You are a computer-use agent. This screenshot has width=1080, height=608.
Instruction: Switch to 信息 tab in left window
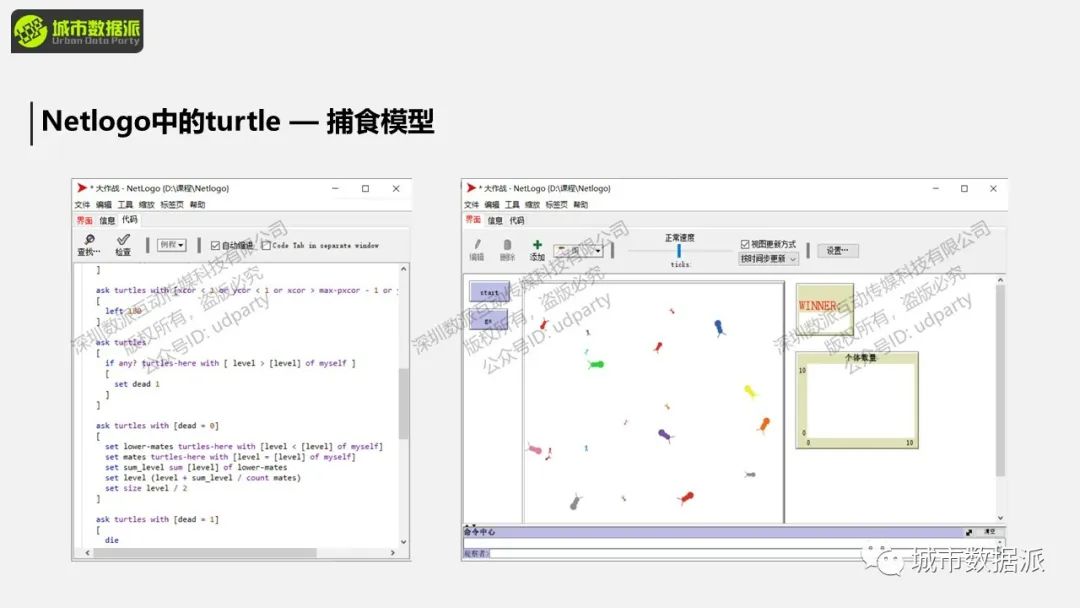click(x=107, y=220)
